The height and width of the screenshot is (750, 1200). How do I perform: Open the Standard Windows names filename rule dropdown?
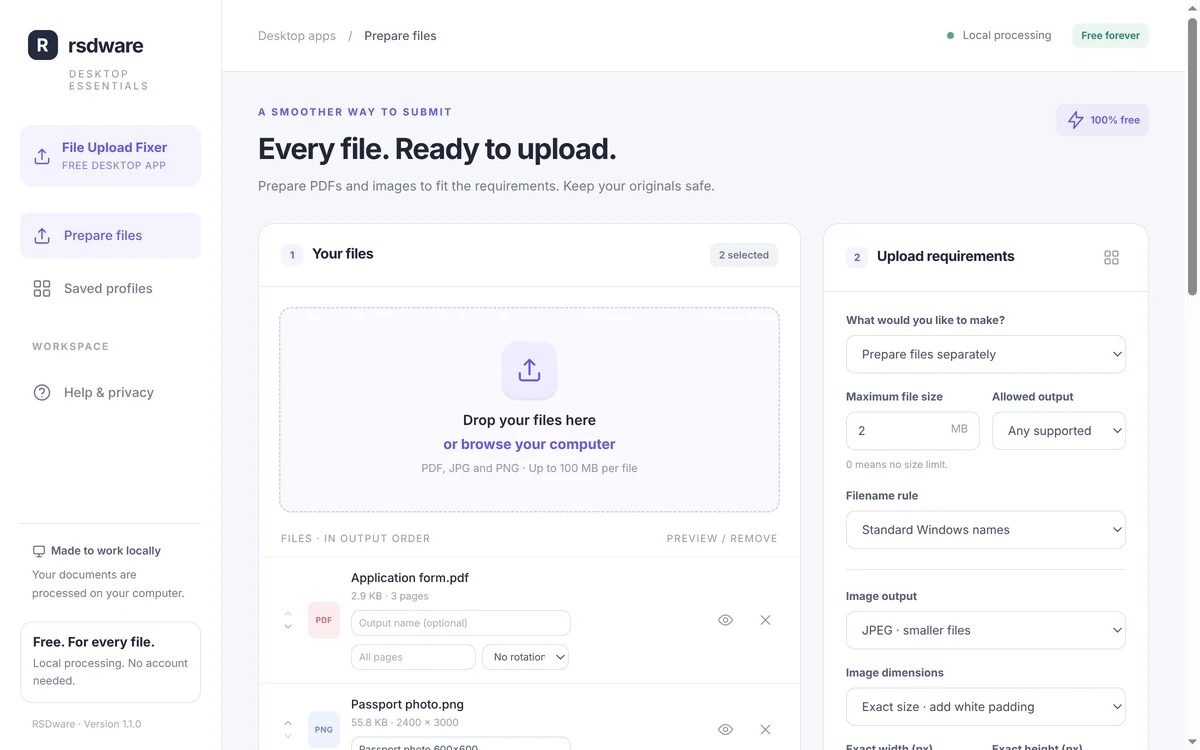(985, 530)
